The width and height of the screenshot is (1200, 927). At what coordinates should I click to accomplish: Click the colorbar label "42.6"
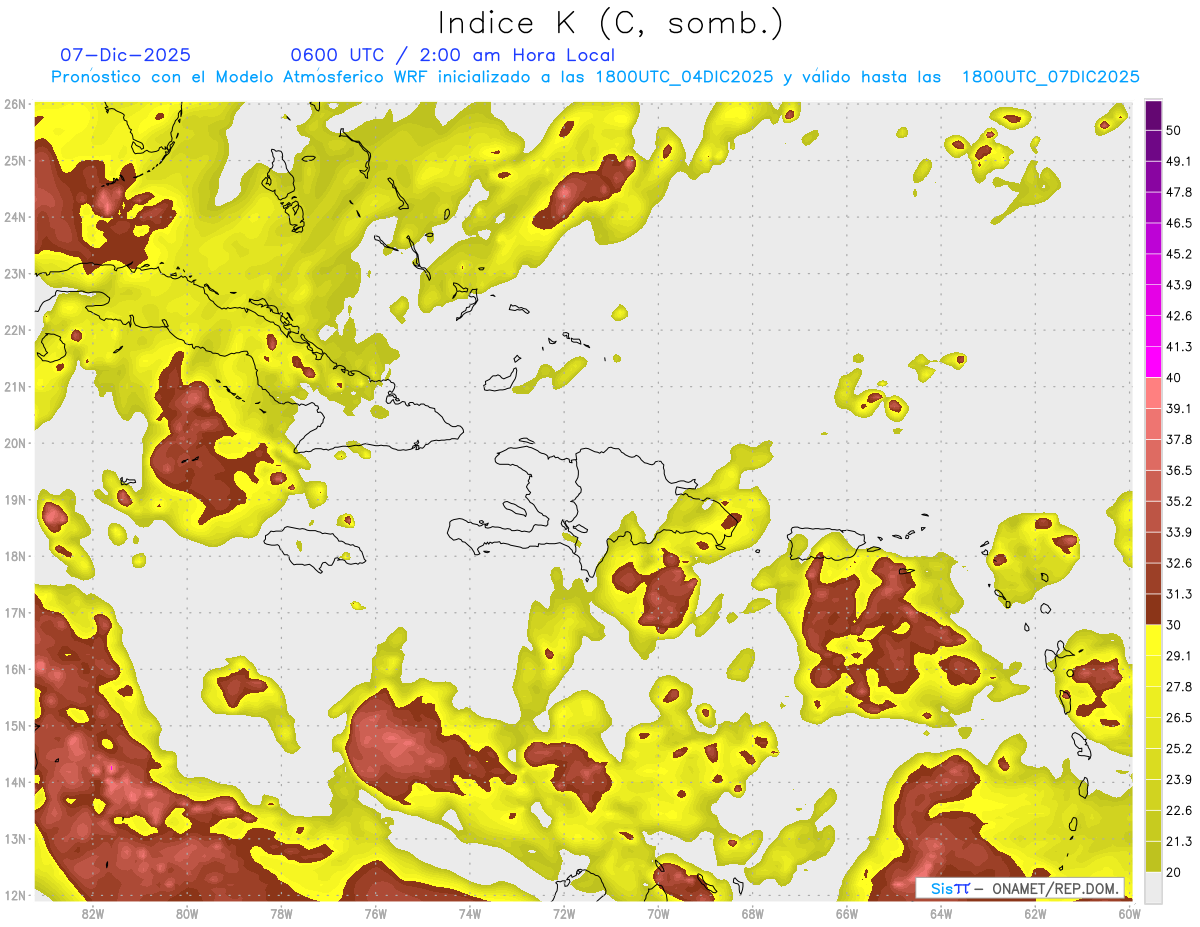(x=1178, y=316)
